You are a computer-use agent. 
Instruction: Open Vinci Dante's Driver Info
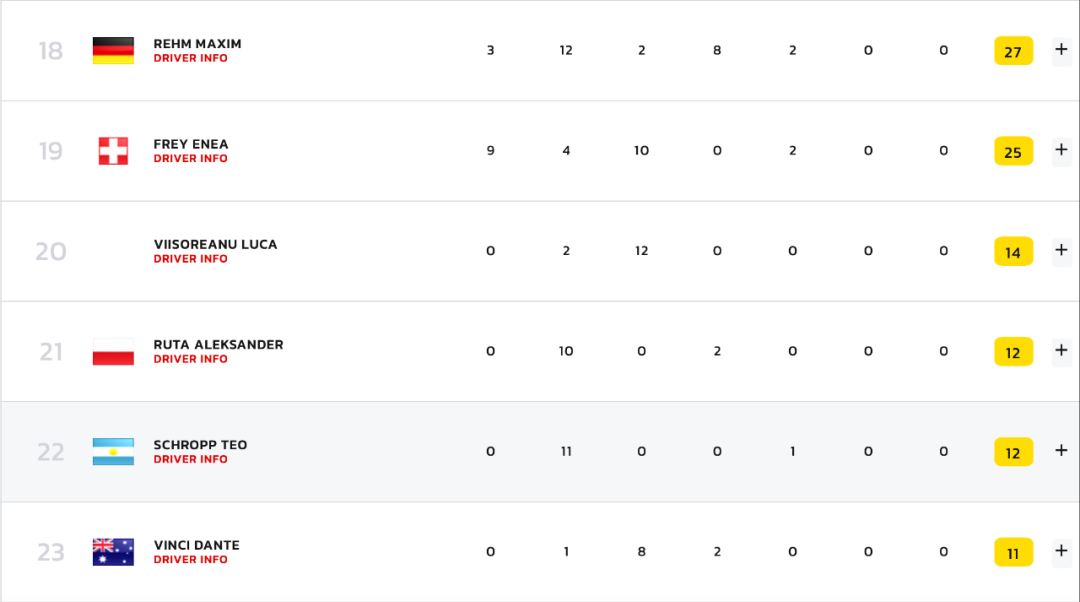(x=190, y=560)
